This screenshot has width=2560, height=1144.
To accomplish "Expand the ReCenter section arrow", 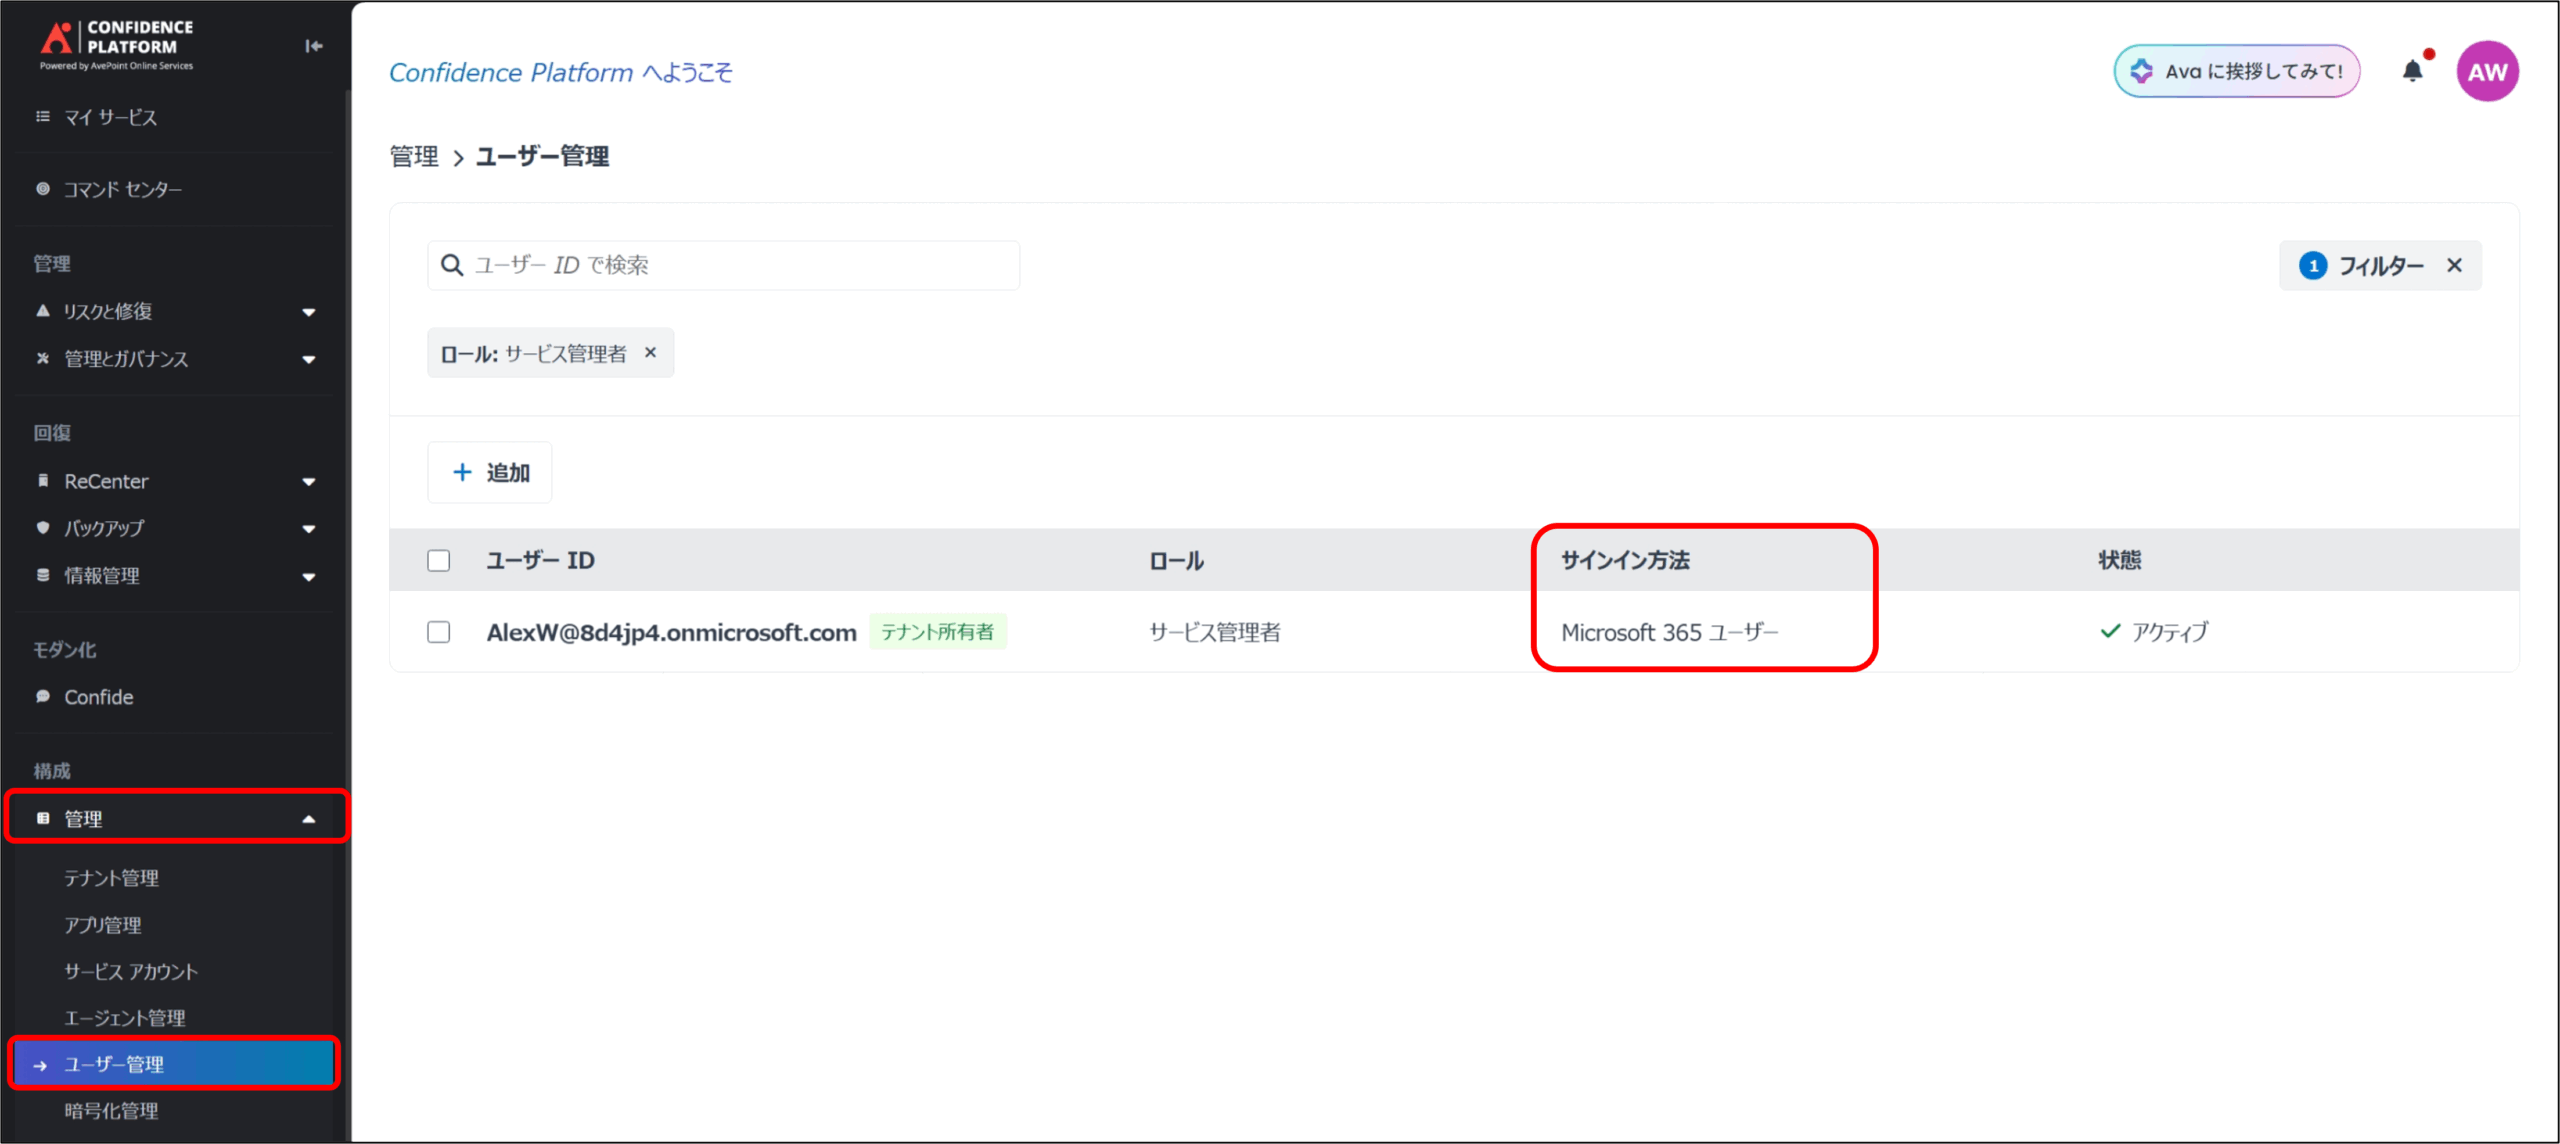I will coord(309,482).
